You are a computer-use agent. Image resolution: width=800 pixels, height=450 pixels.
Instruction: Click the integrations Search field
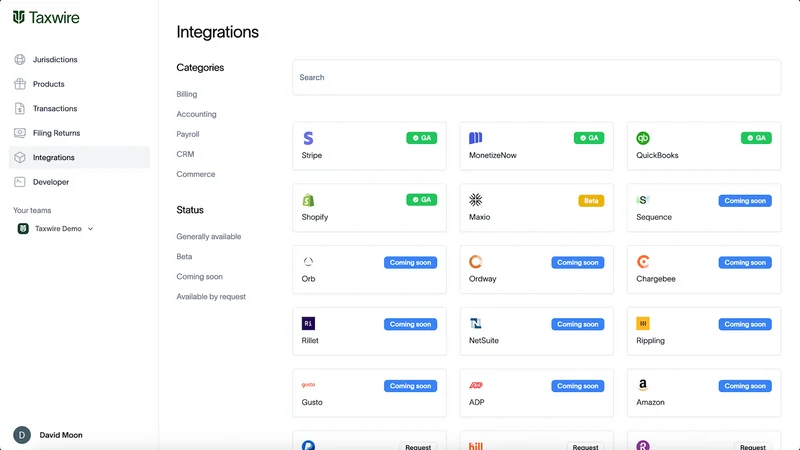536,78
